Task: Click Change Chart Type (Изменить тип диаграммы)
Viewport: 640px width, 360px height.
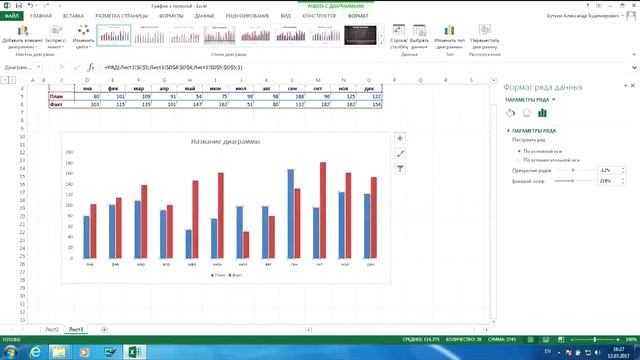Action: coord(449,36)
